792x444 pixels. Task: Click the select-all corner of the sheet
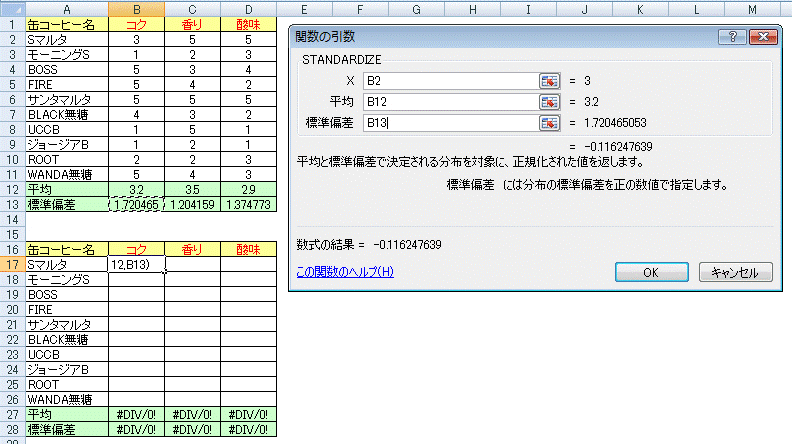coord(12,8)
